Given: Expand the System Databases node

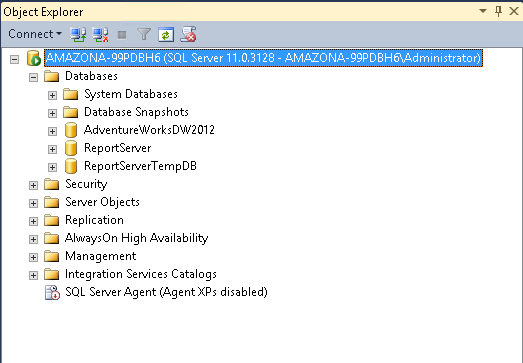Looking at the screenshot, I should (x=52, y=95).
